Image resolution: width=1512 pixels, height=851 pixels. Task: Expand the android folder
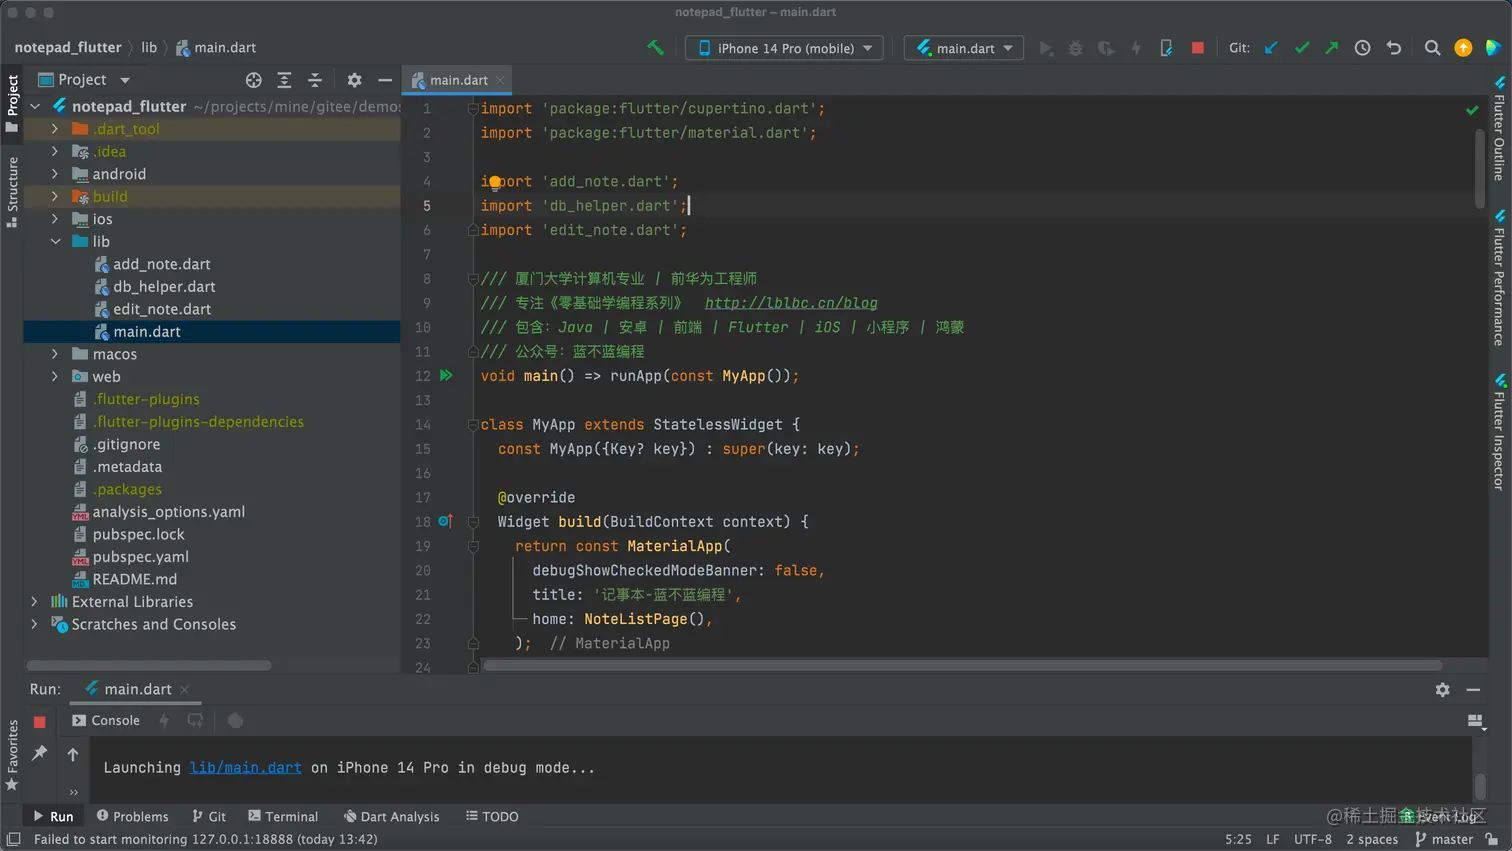[55, 174]
